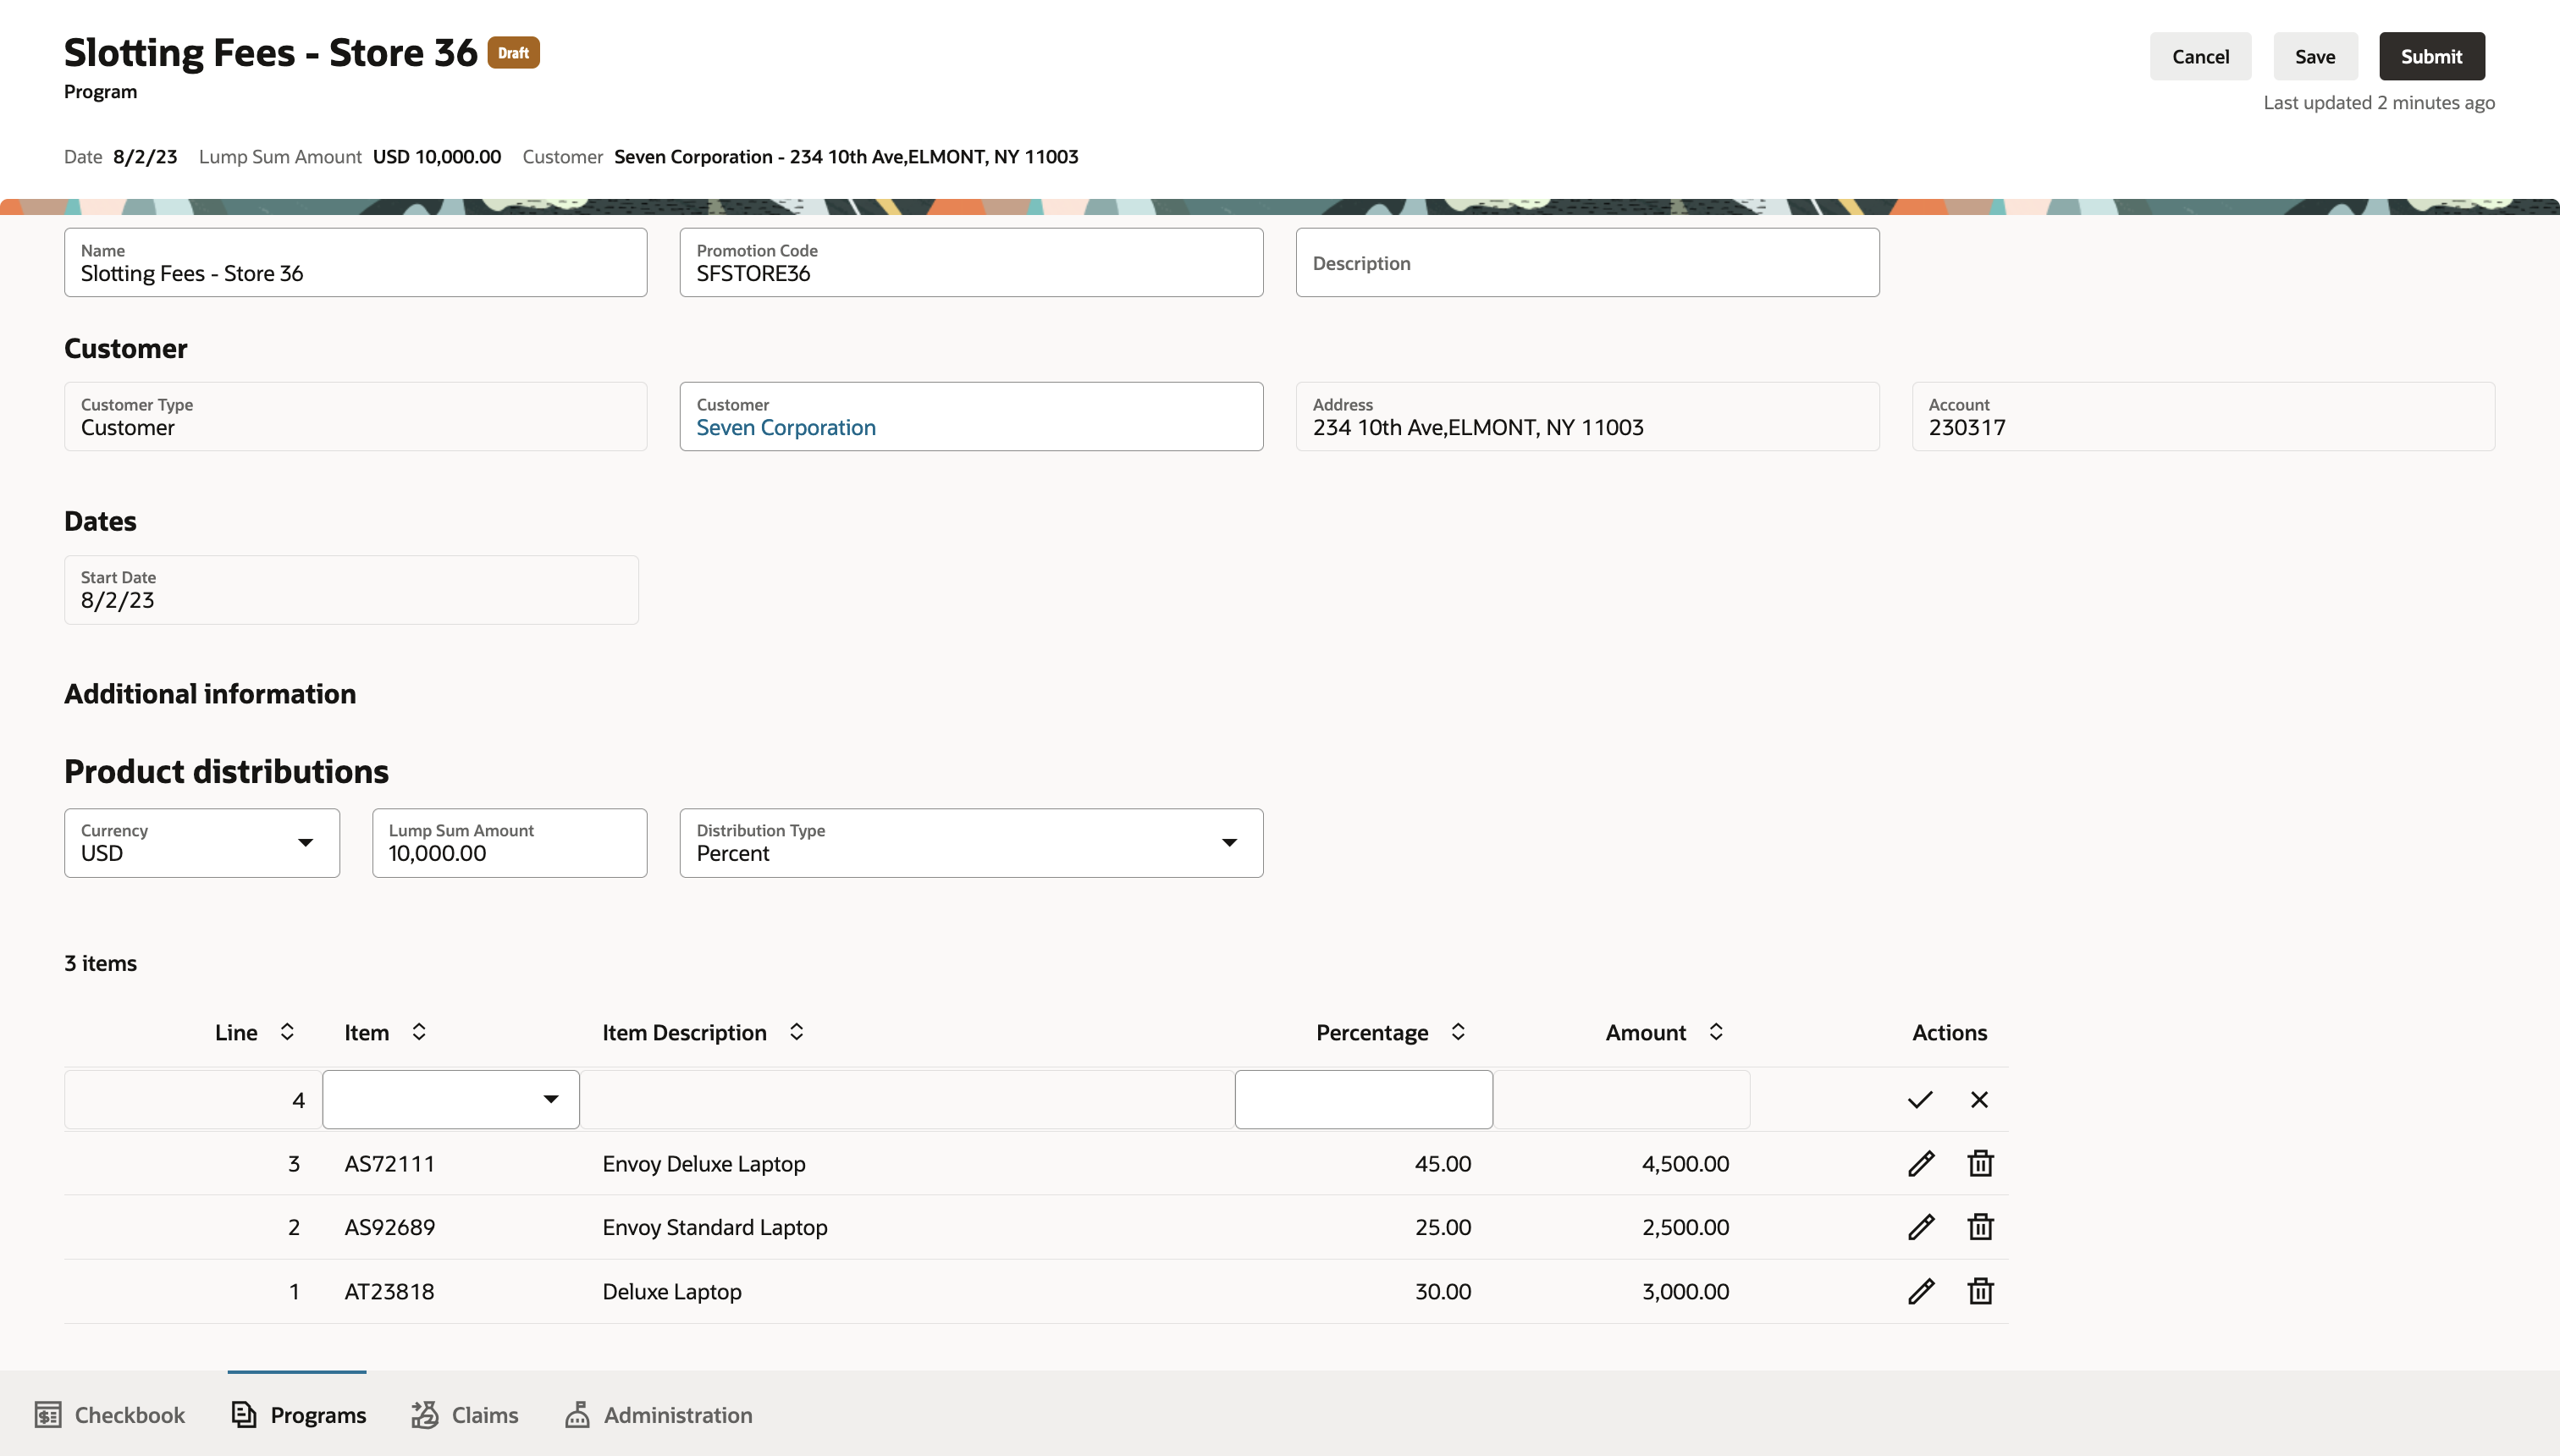This screenshot has width=2560, height=1456.
Task: Discard new line 4 with X icon
Action: 1979,1100
